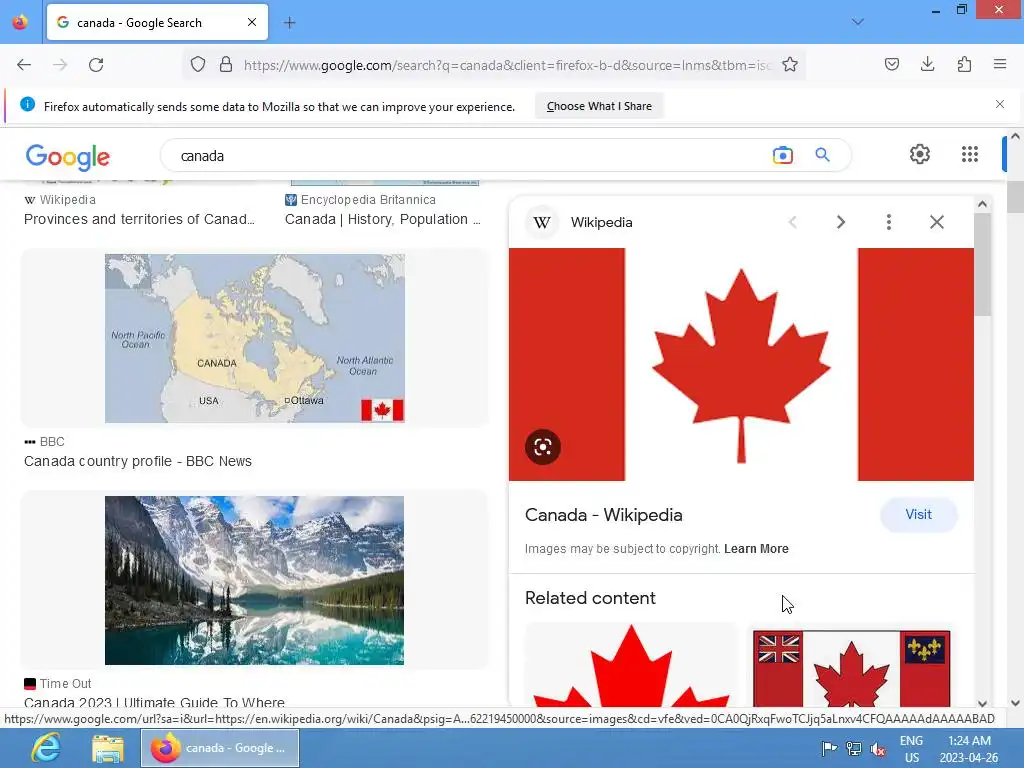
Task: Open Canada - Wikipedia title link
Action: [603, 515]
